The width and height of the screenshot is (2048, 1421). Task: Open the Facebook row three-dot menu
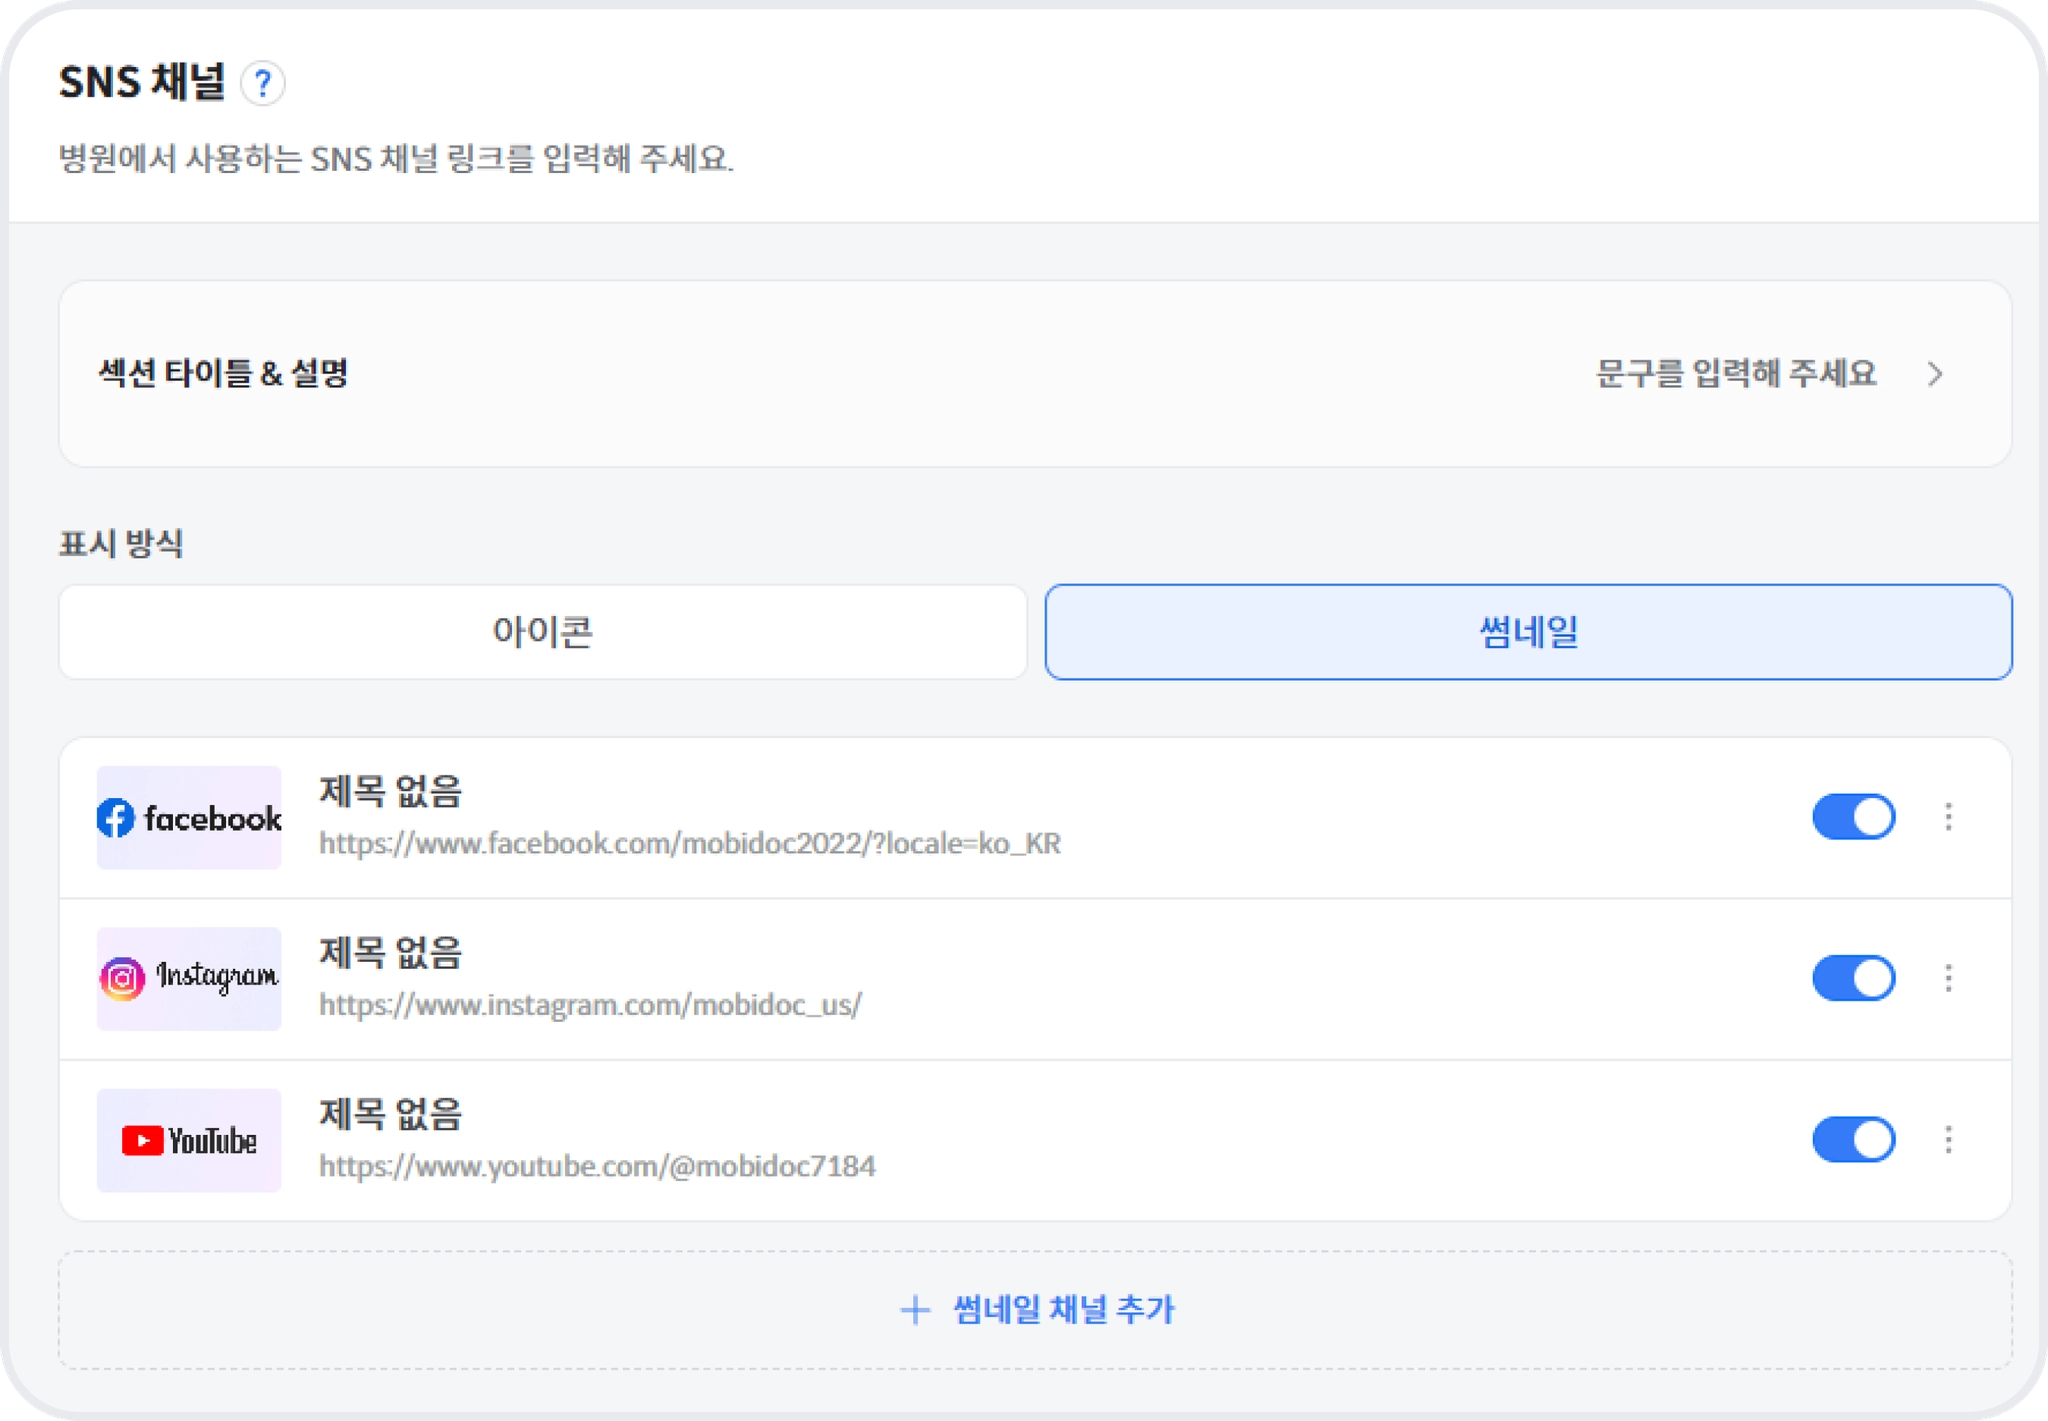(1948, 817)
